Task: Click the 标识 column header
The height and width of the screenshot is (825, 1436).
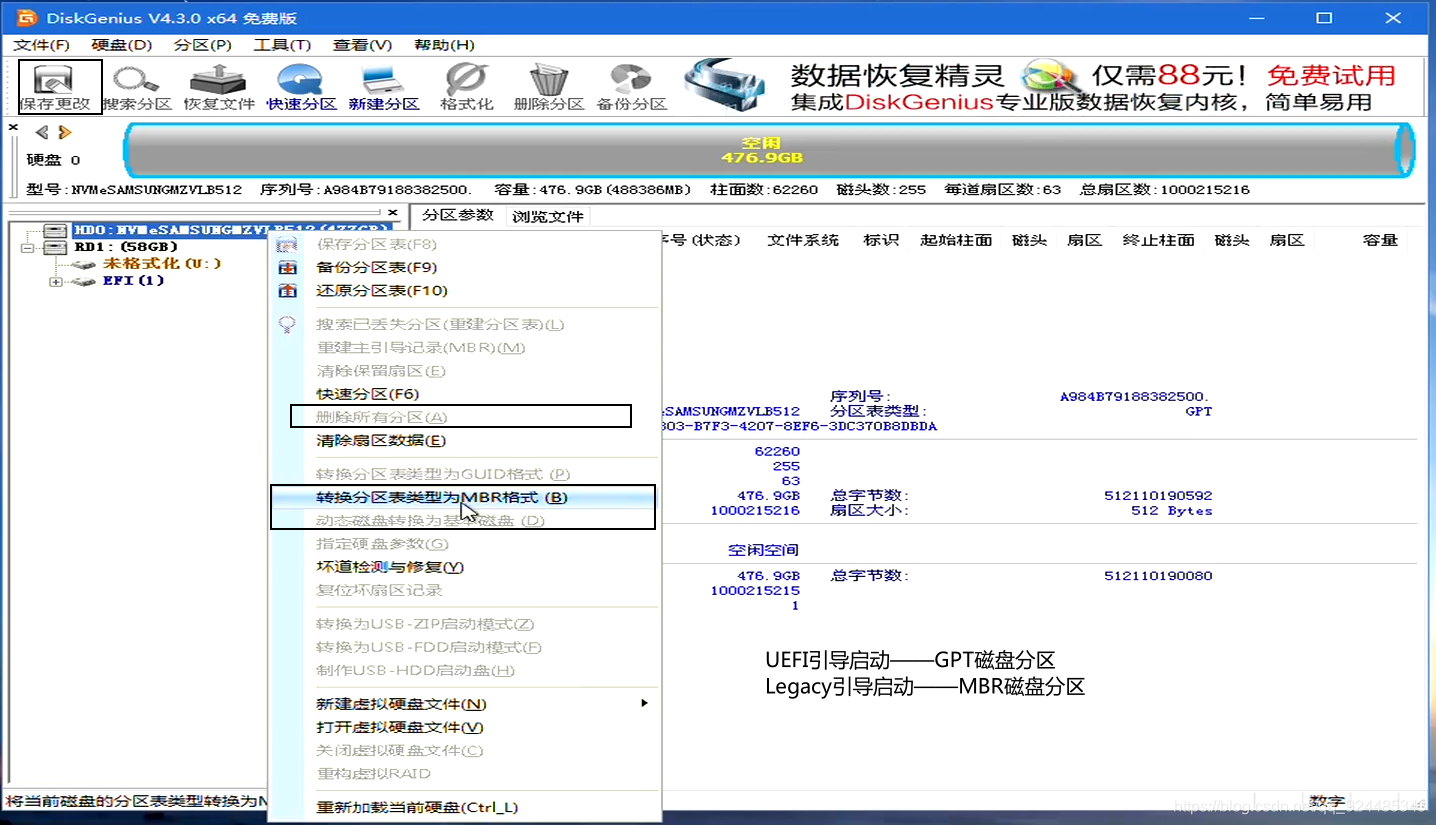Action: (881, 240)
